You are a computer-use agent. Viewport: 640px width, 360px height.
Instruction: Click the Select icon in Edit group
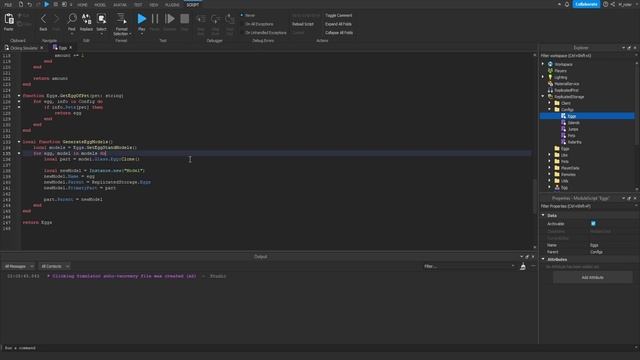(101, 18)
